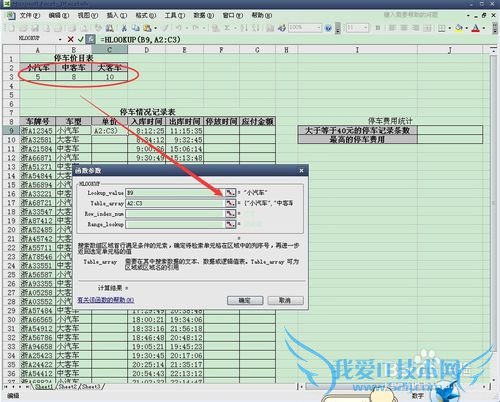Click the Table_array range picker icon
This screenshot has width=500, height=402.
pyautogui.click(x=230, y=203)
